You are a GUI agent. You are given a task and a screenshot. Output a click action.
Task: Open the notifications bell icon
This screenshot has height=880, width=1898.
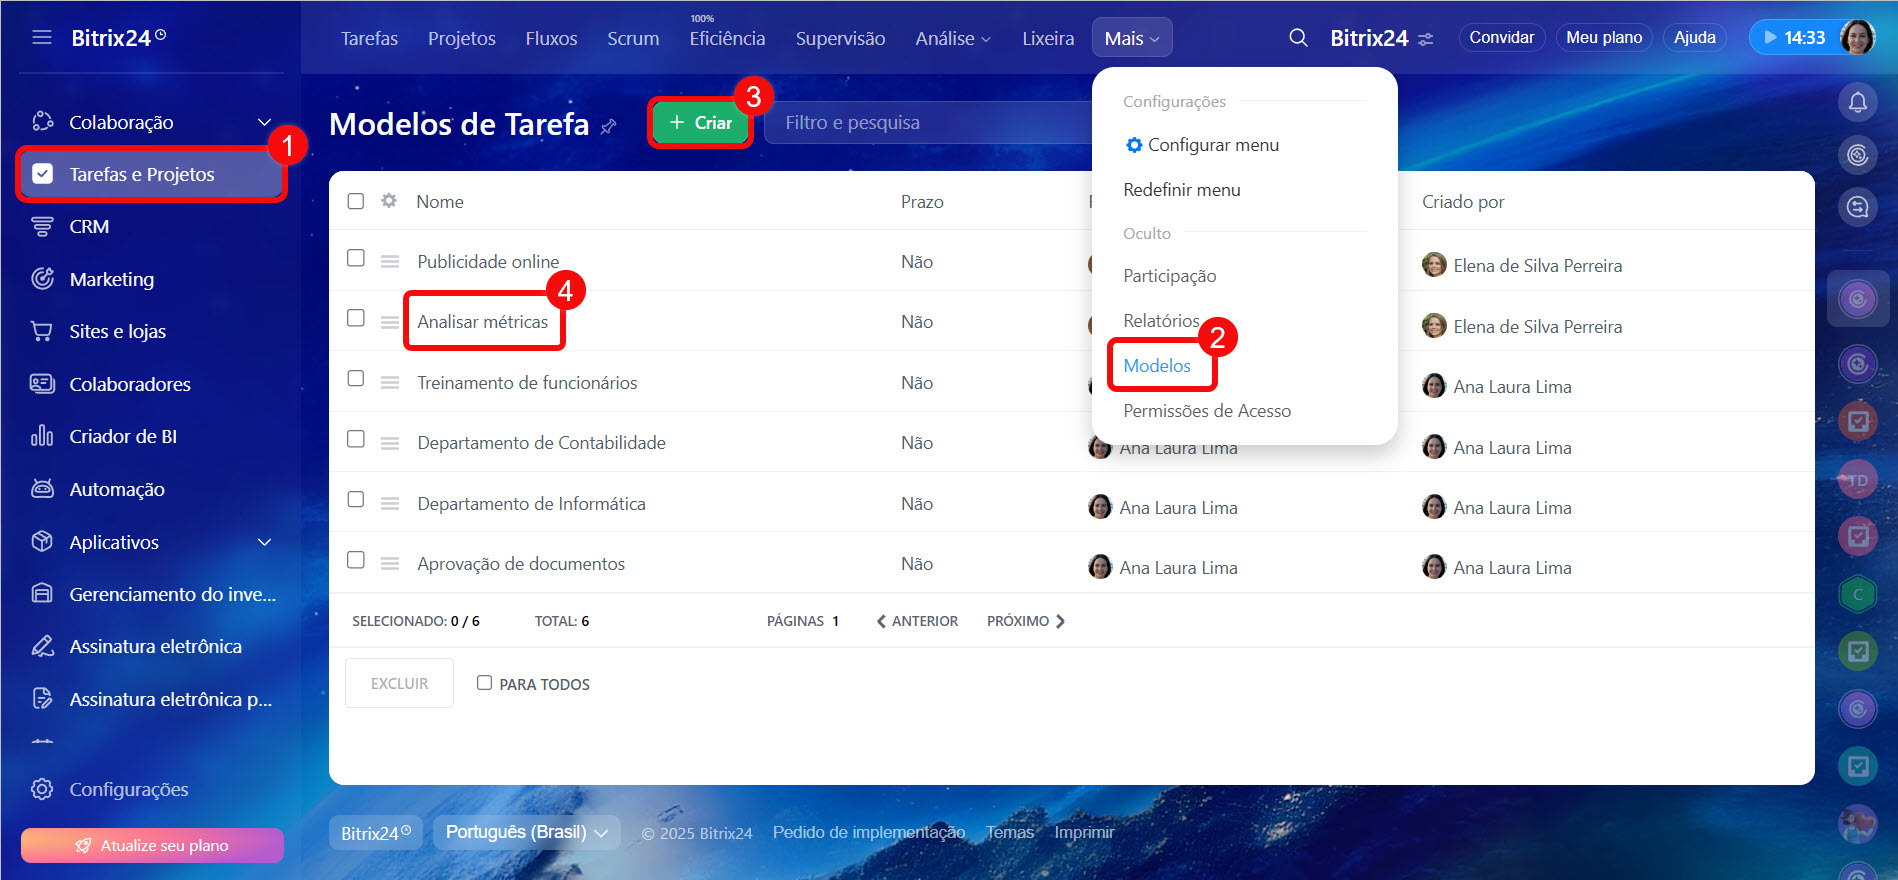[x=1857, y=102]
